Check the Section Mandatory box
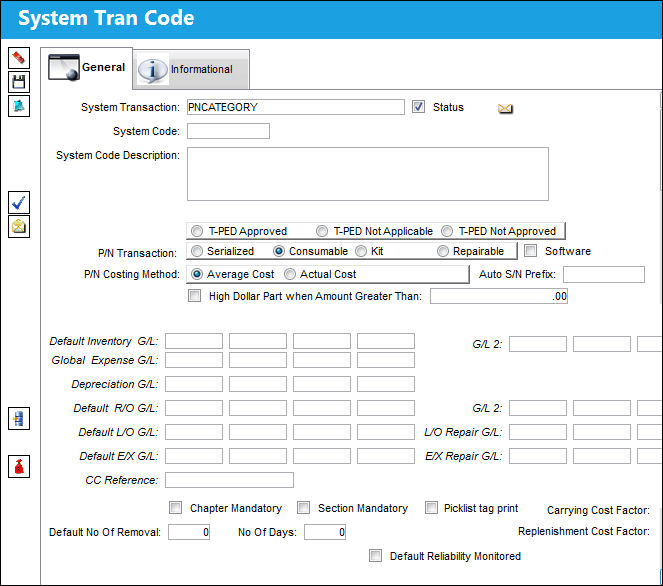The image size is (663, 586). 304,507
